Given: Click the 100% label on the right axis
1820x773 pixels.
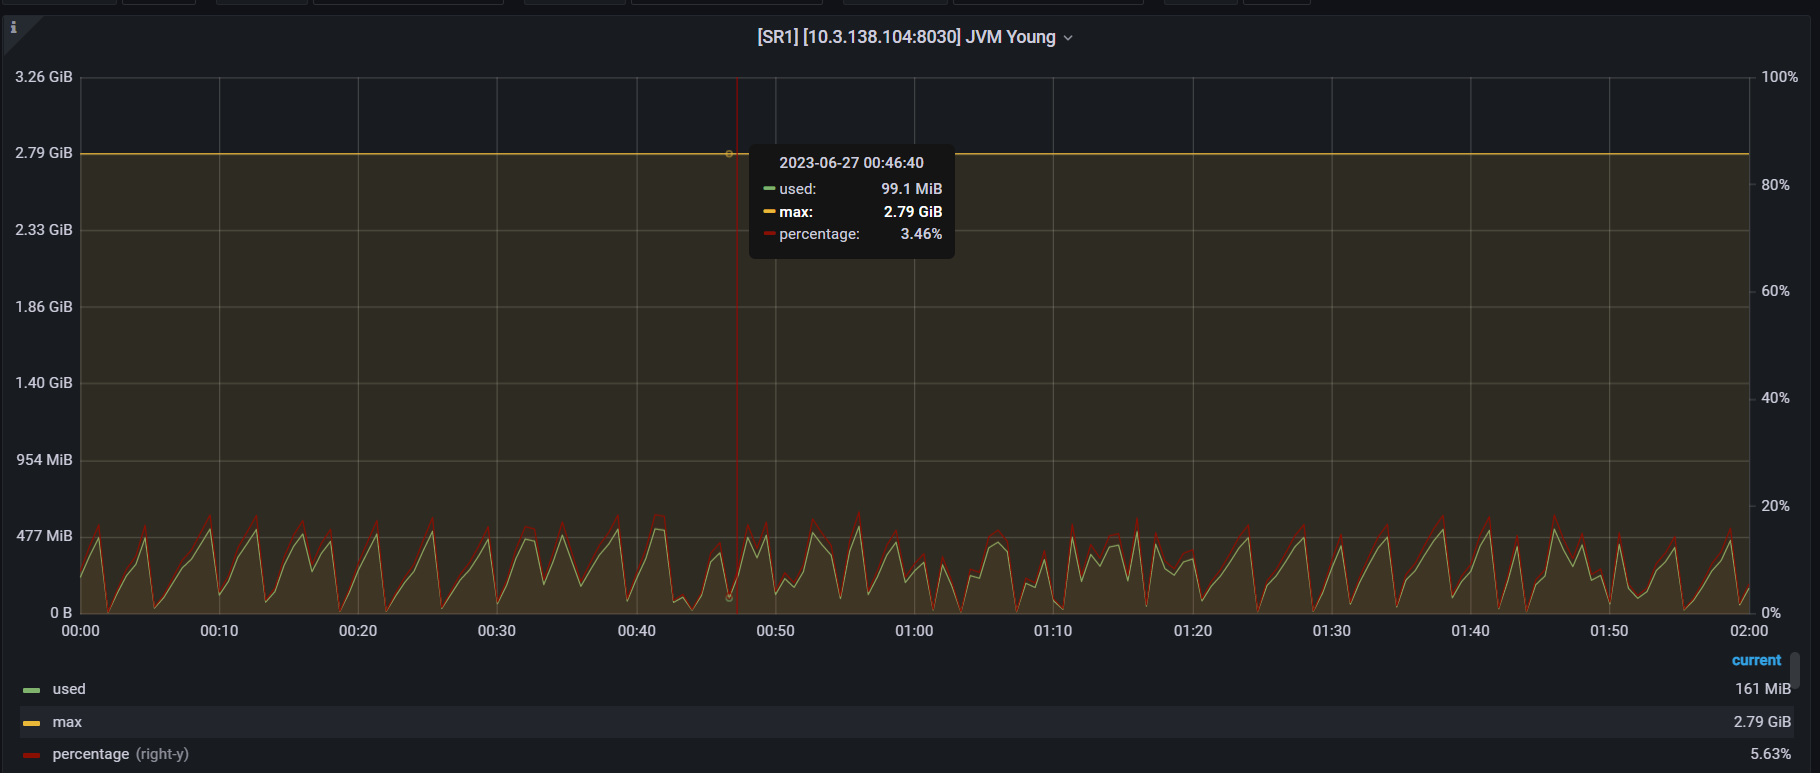Looking at the screenshot, I should [x=1779, y=77].
